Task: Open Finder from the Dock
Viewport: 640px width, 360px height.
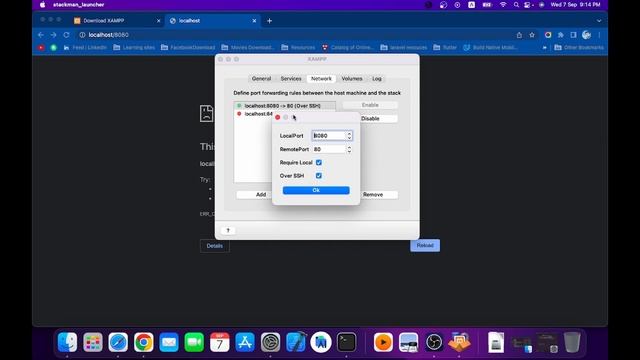Action: coord(67,342)
